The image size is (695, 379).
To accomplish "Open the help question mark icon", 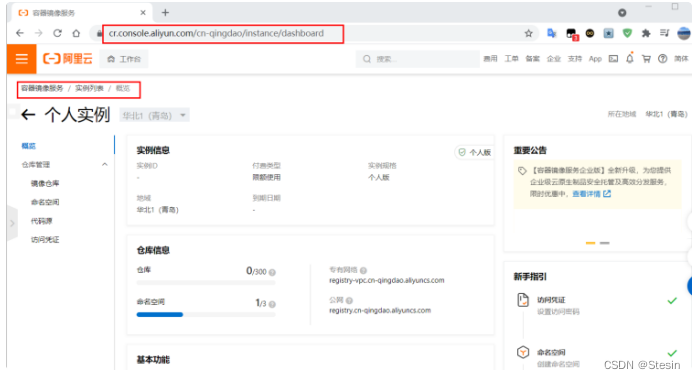I will pyautogui.click(x=663, y=59).
